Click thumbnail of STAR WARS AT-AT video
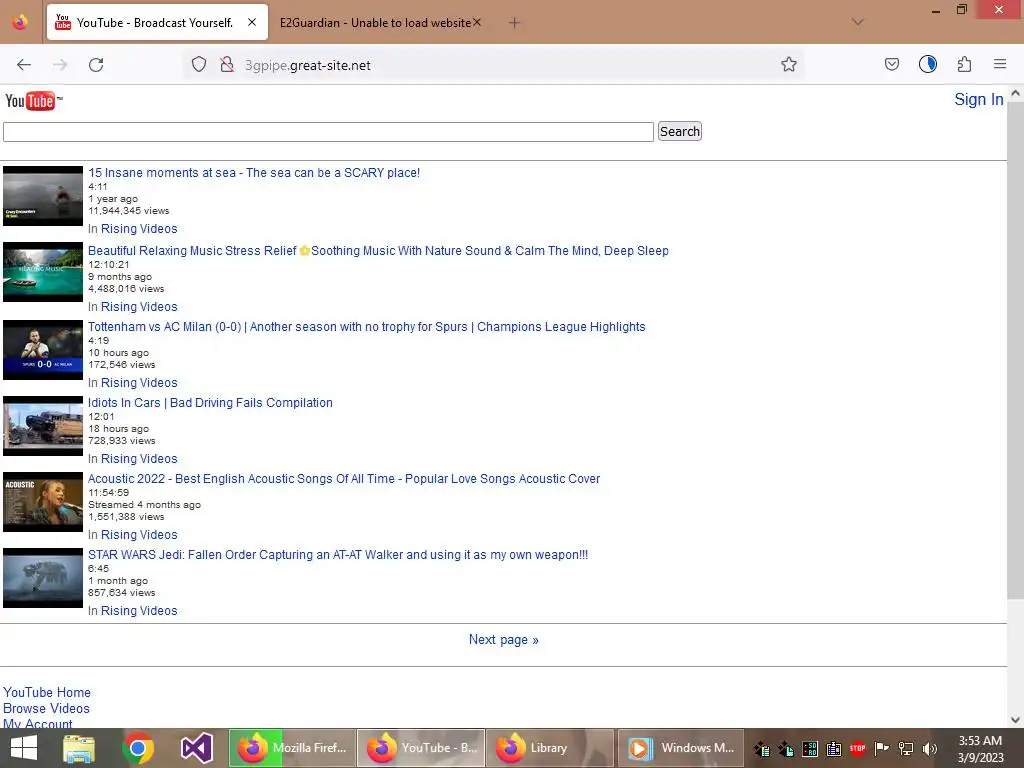The height and width of the screenshot is (768, 1024). click(43, 578)
